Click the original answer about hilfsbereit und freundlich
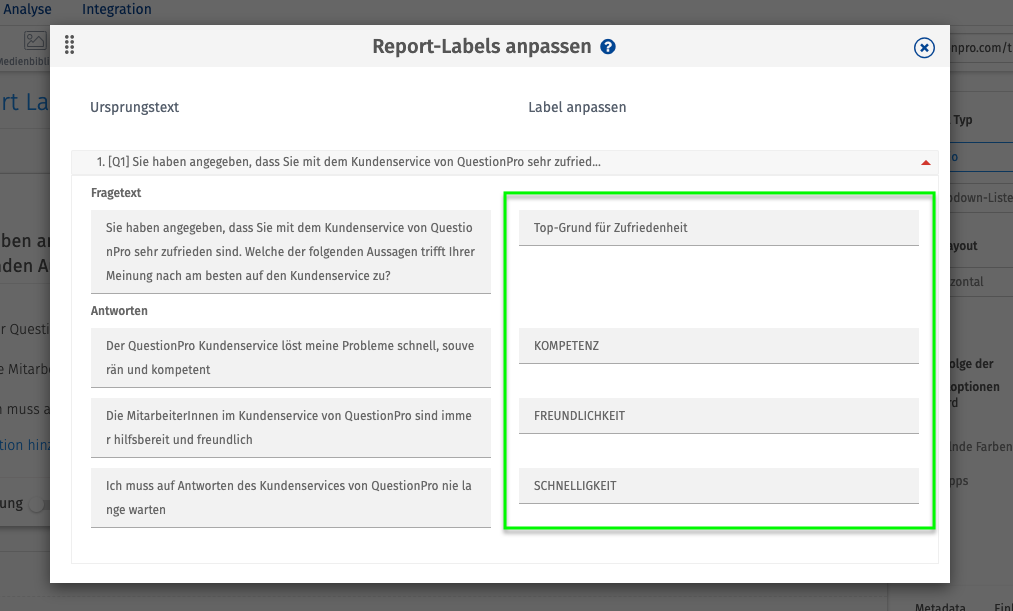The height and width of the screenshot is (611, 1013). click(290, 427)
